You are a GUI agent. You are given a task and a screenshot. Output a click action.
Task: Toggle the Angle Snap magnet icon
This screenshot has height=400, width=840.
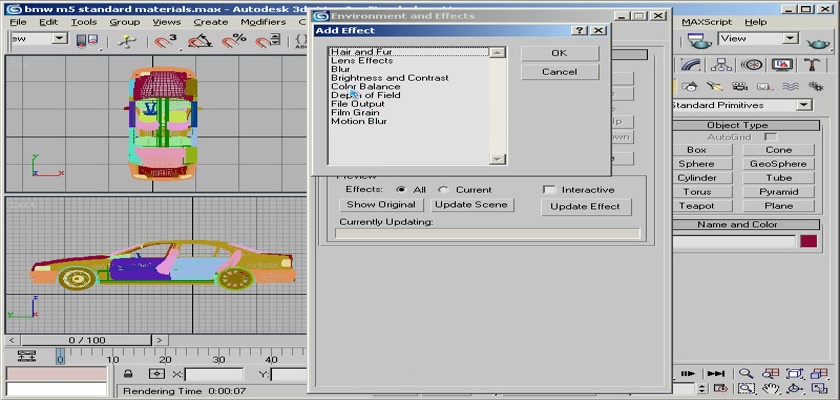tap(199, 41)
